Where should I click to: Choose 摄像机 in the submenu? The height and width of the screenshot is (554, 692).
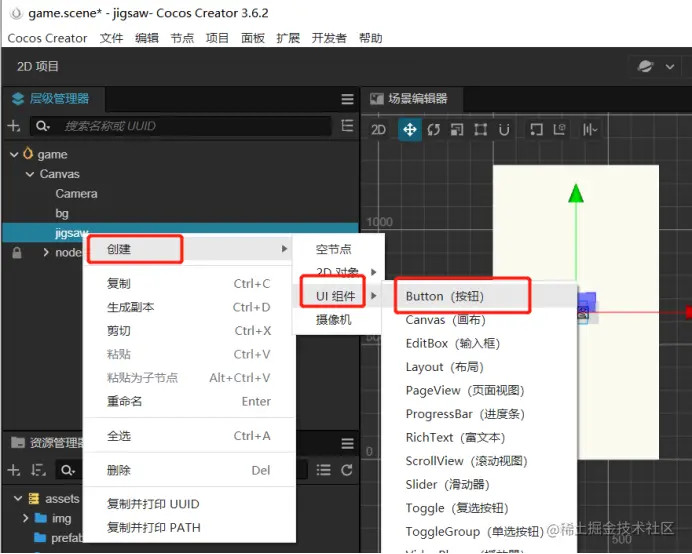[x=338, y=320]
